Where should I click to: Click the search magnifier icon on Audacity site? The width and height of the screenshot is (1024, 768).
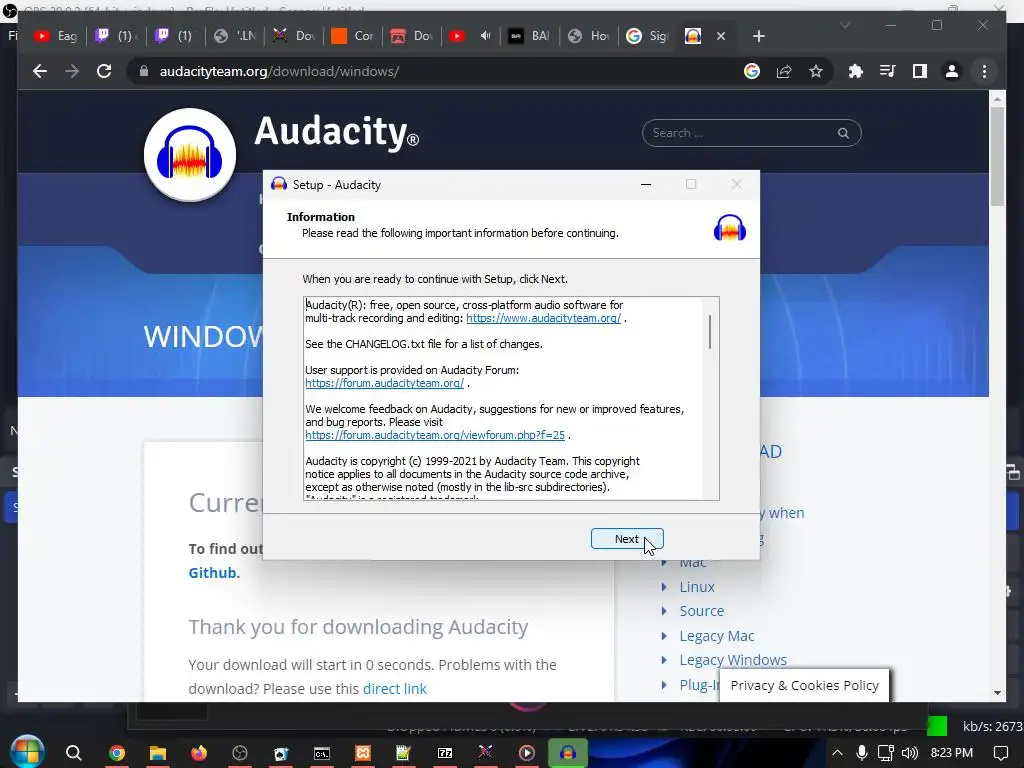(x=843, y=133)
